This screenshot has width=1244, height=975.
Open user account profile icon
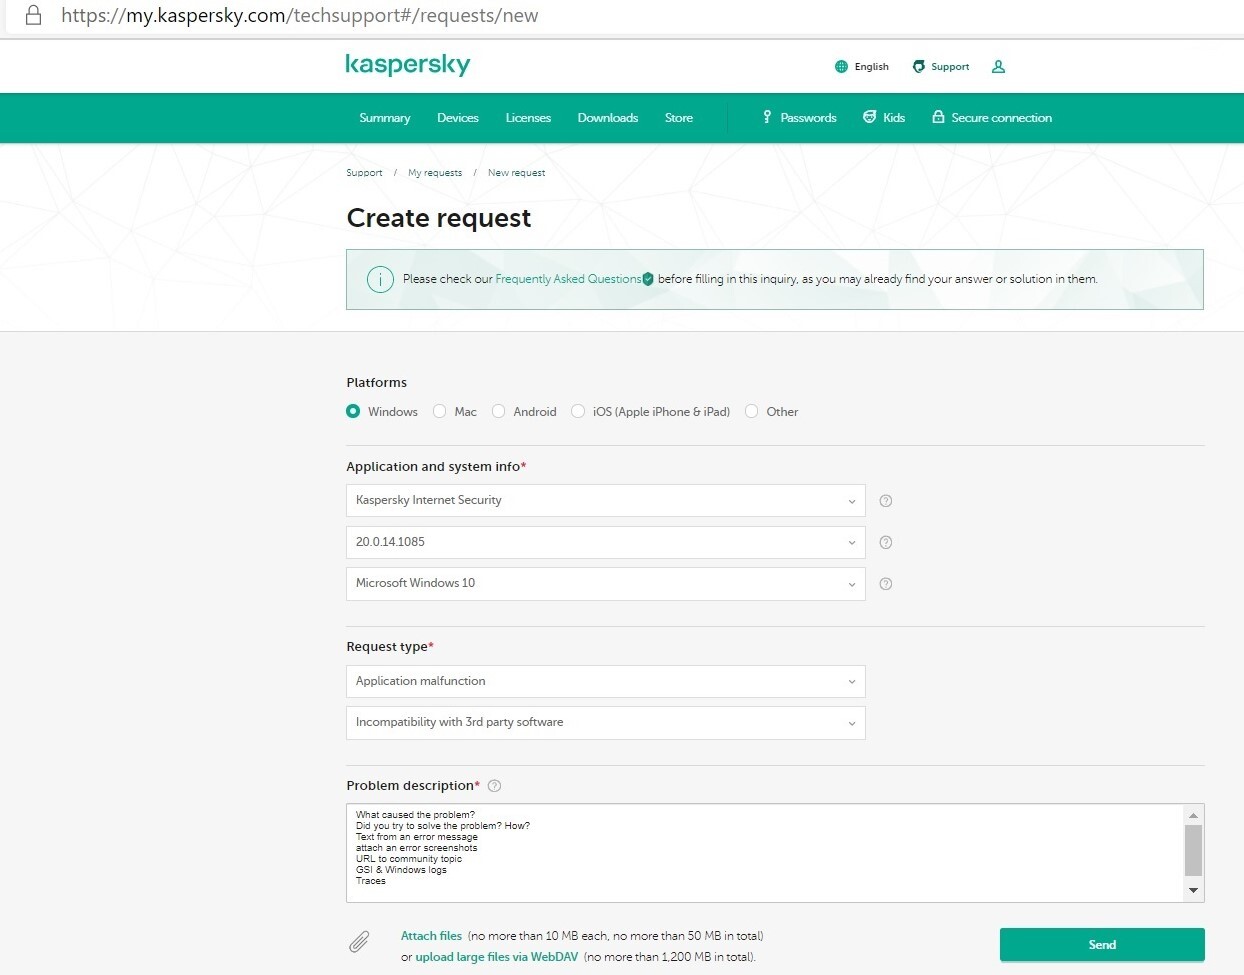tap(998, 67)
